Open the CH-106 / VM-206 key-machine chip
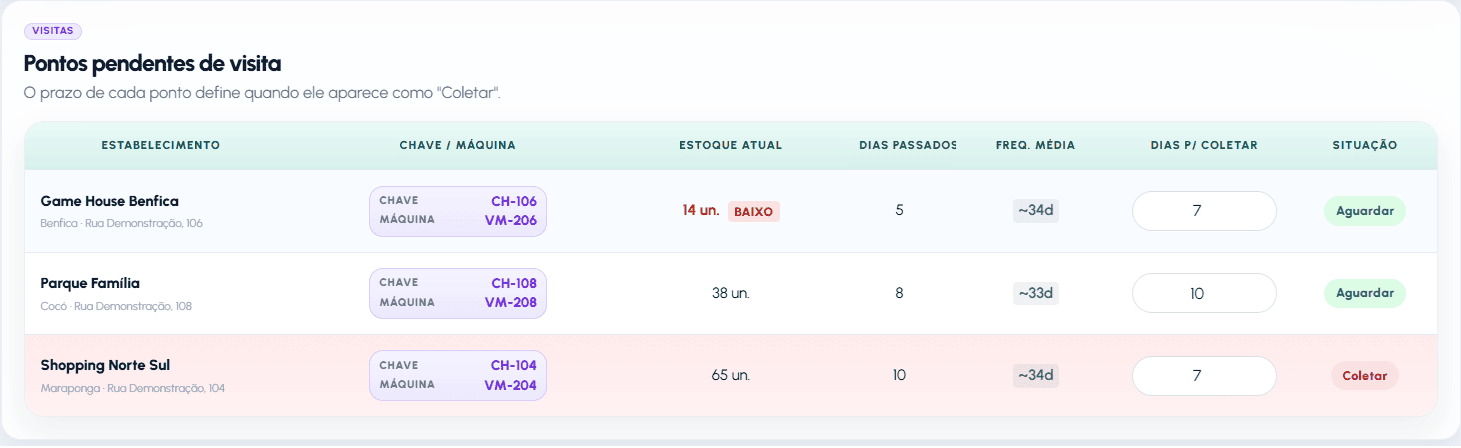This screenshot has height=448, width=1461. (x=458, y=211)
